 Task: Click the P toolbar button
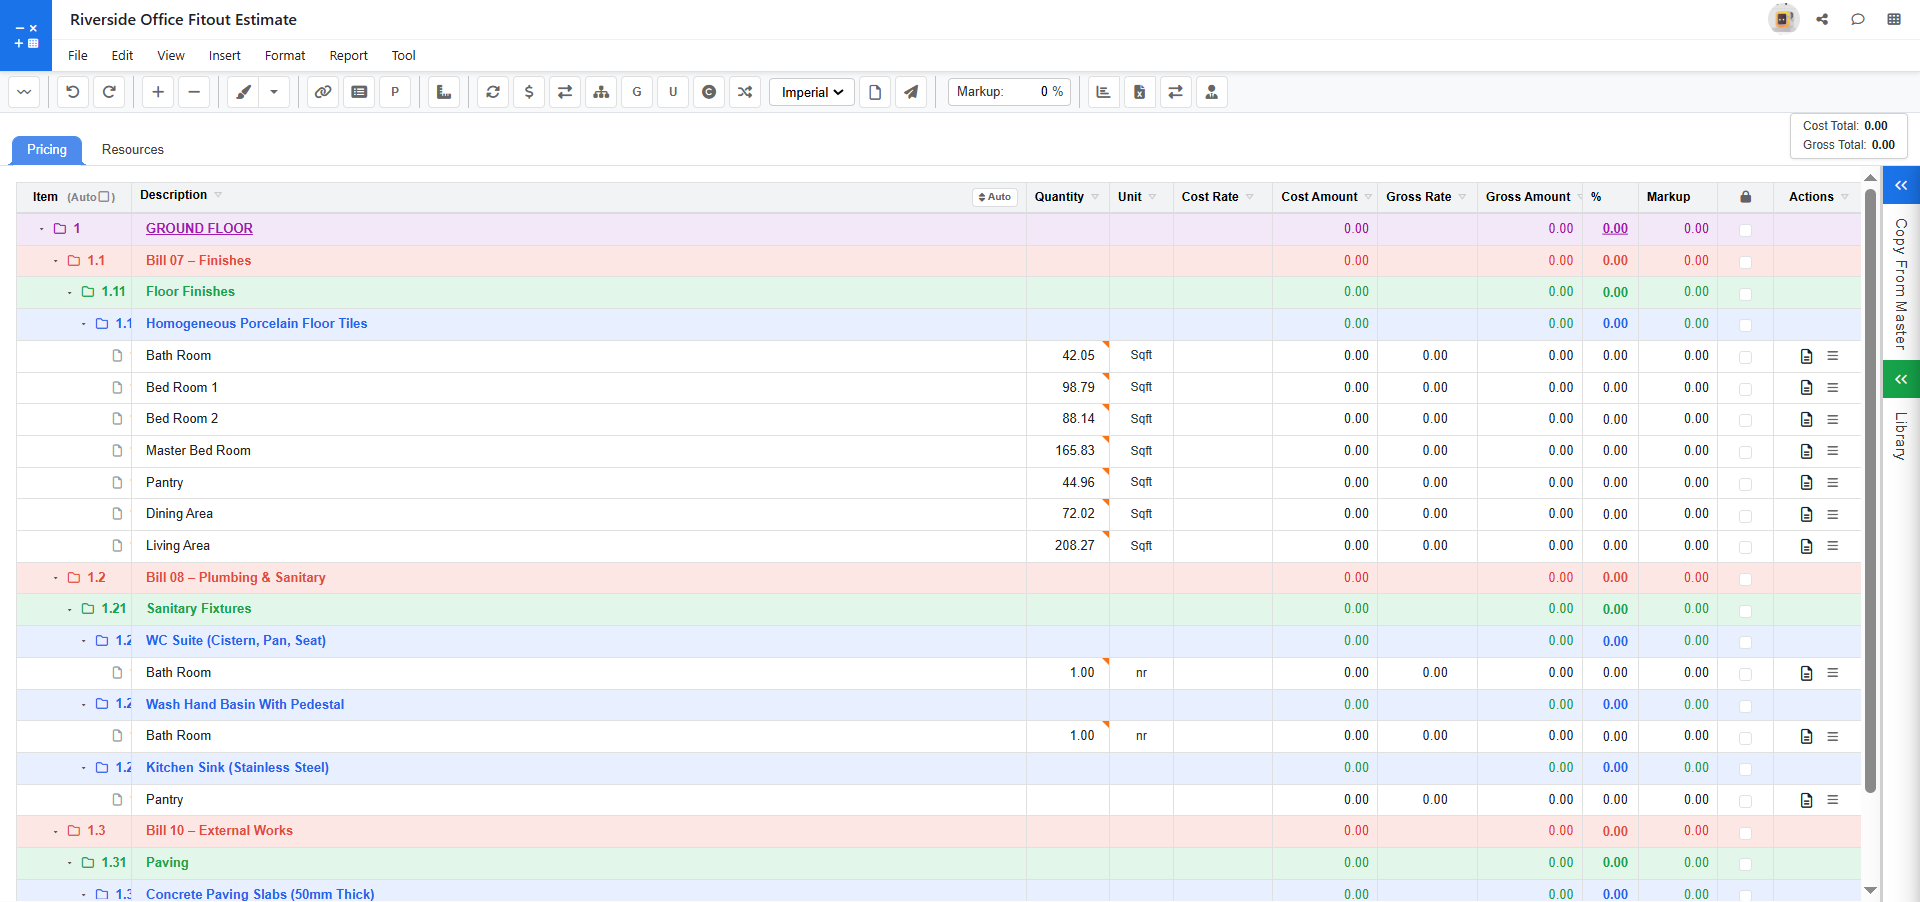pyautogui.click(x=395, y=92)
